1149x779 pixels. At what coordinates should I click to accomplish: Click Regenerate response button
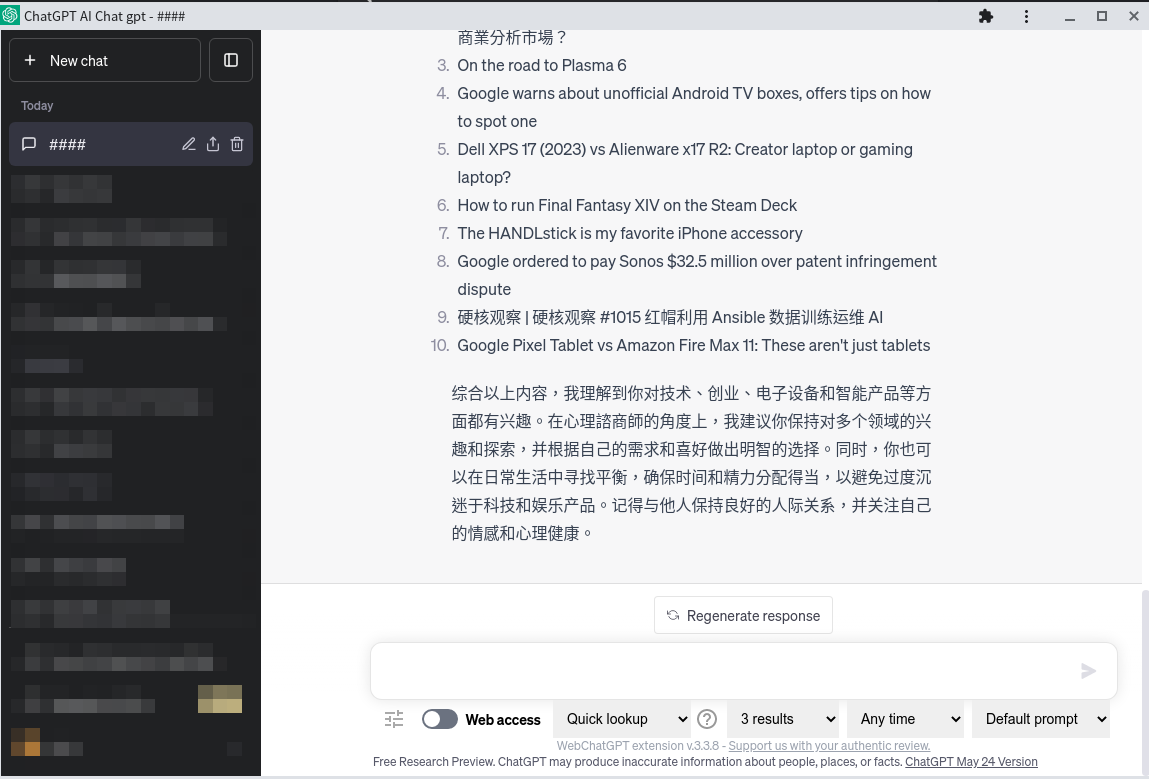743,616
